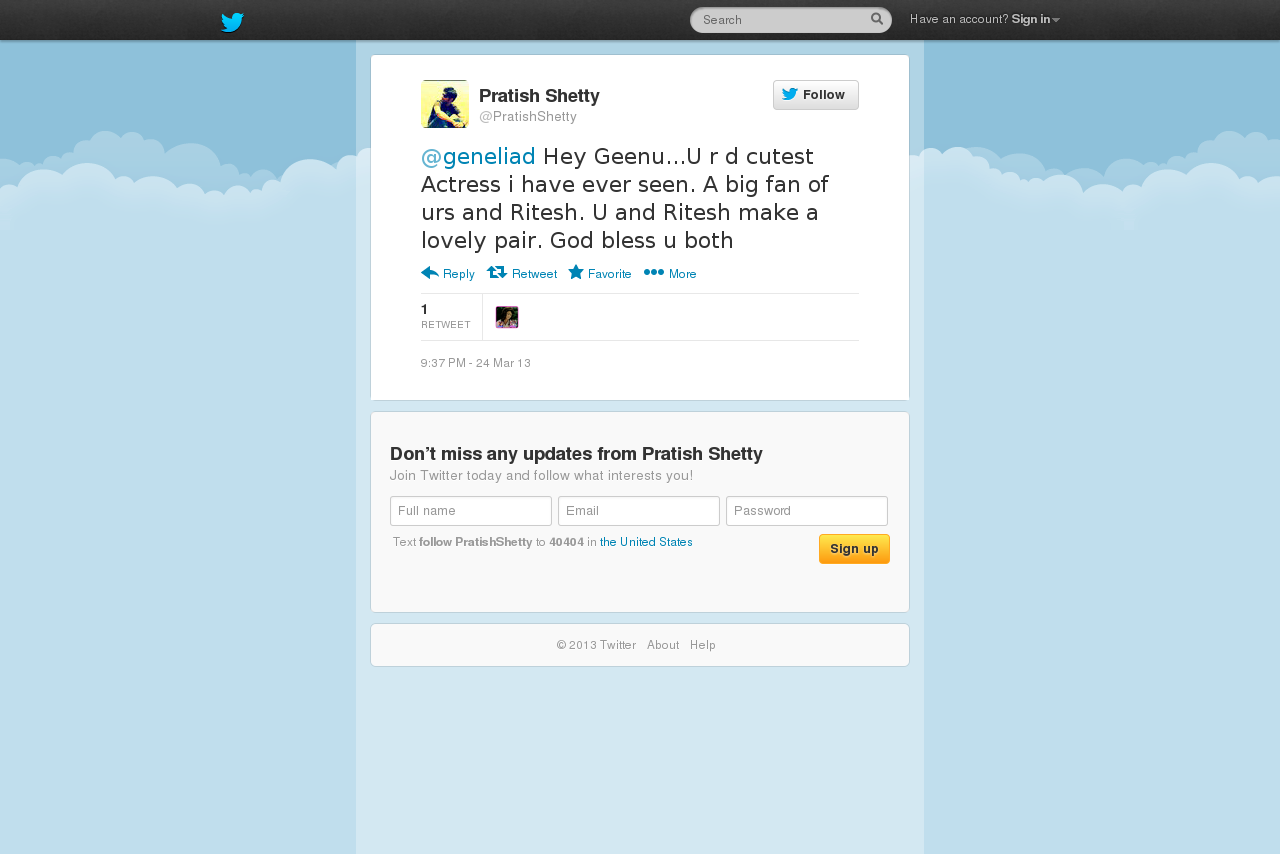This screenshot has height=854, width=1280.
Task: Click the yellow Sign up button
Action: coord(854,549)
